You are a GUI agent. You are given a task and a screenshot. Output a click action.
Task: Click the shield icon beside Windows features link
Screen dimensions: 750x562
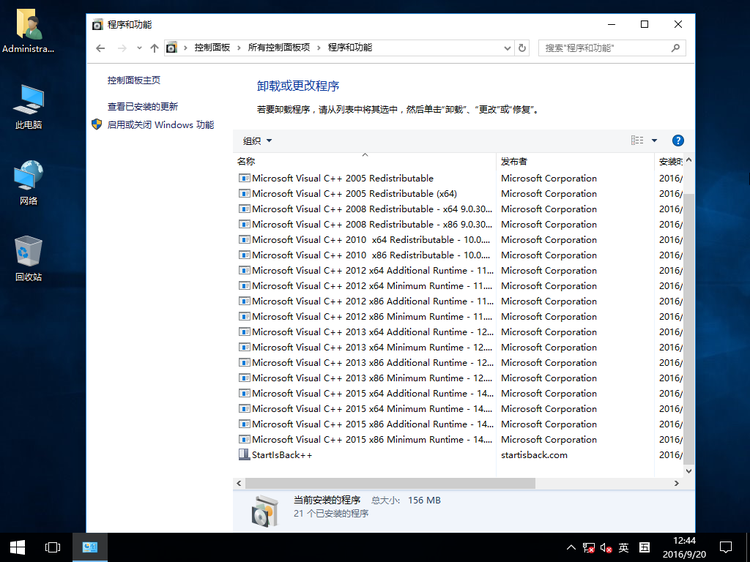pos(97,124)
